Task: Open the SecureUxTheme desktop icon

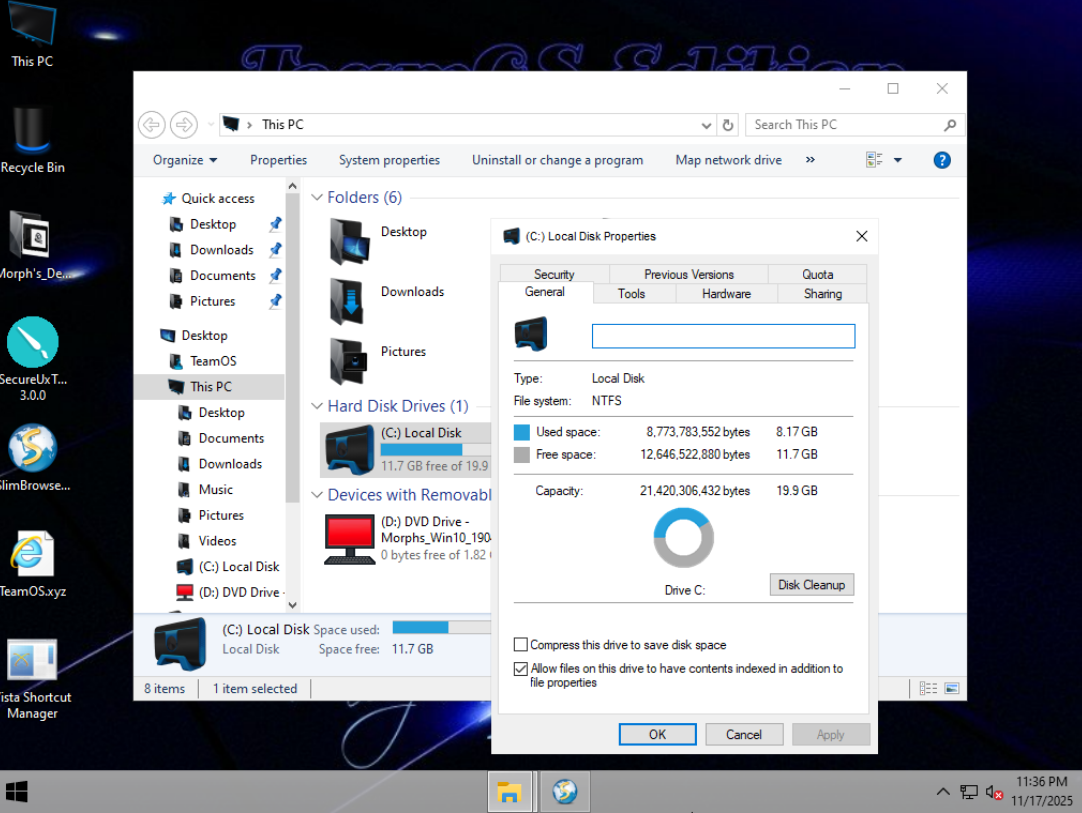Action: click(x=32, y=343)
